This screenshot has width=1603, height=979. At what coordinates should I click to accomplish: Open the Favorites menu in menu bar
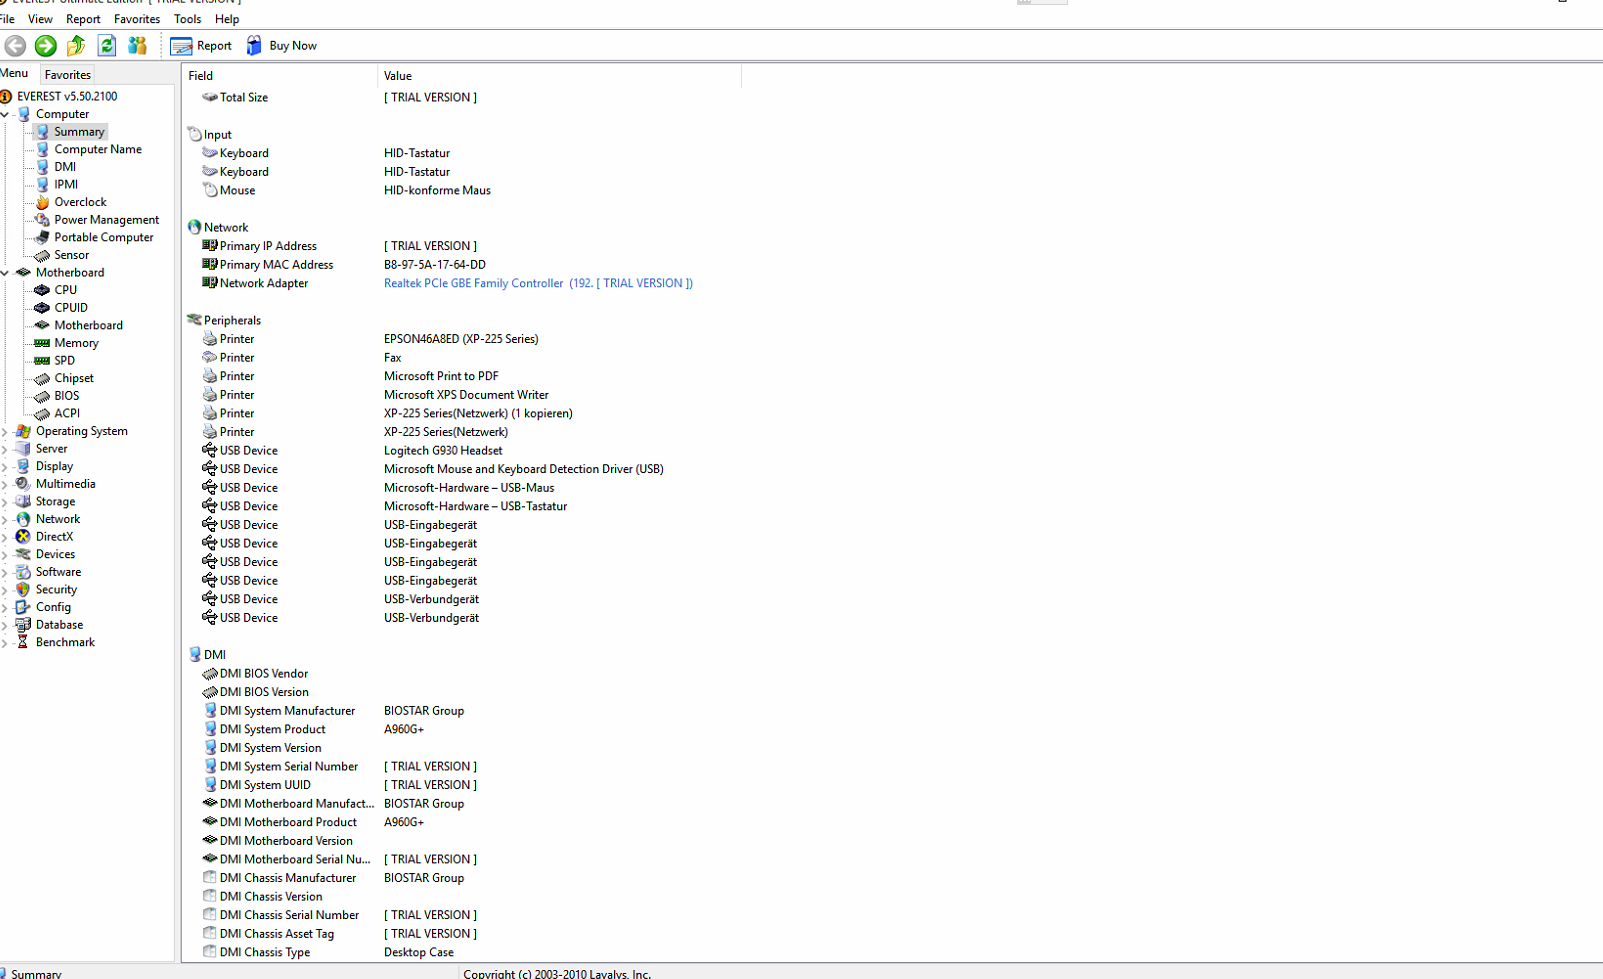click(137, 19)
